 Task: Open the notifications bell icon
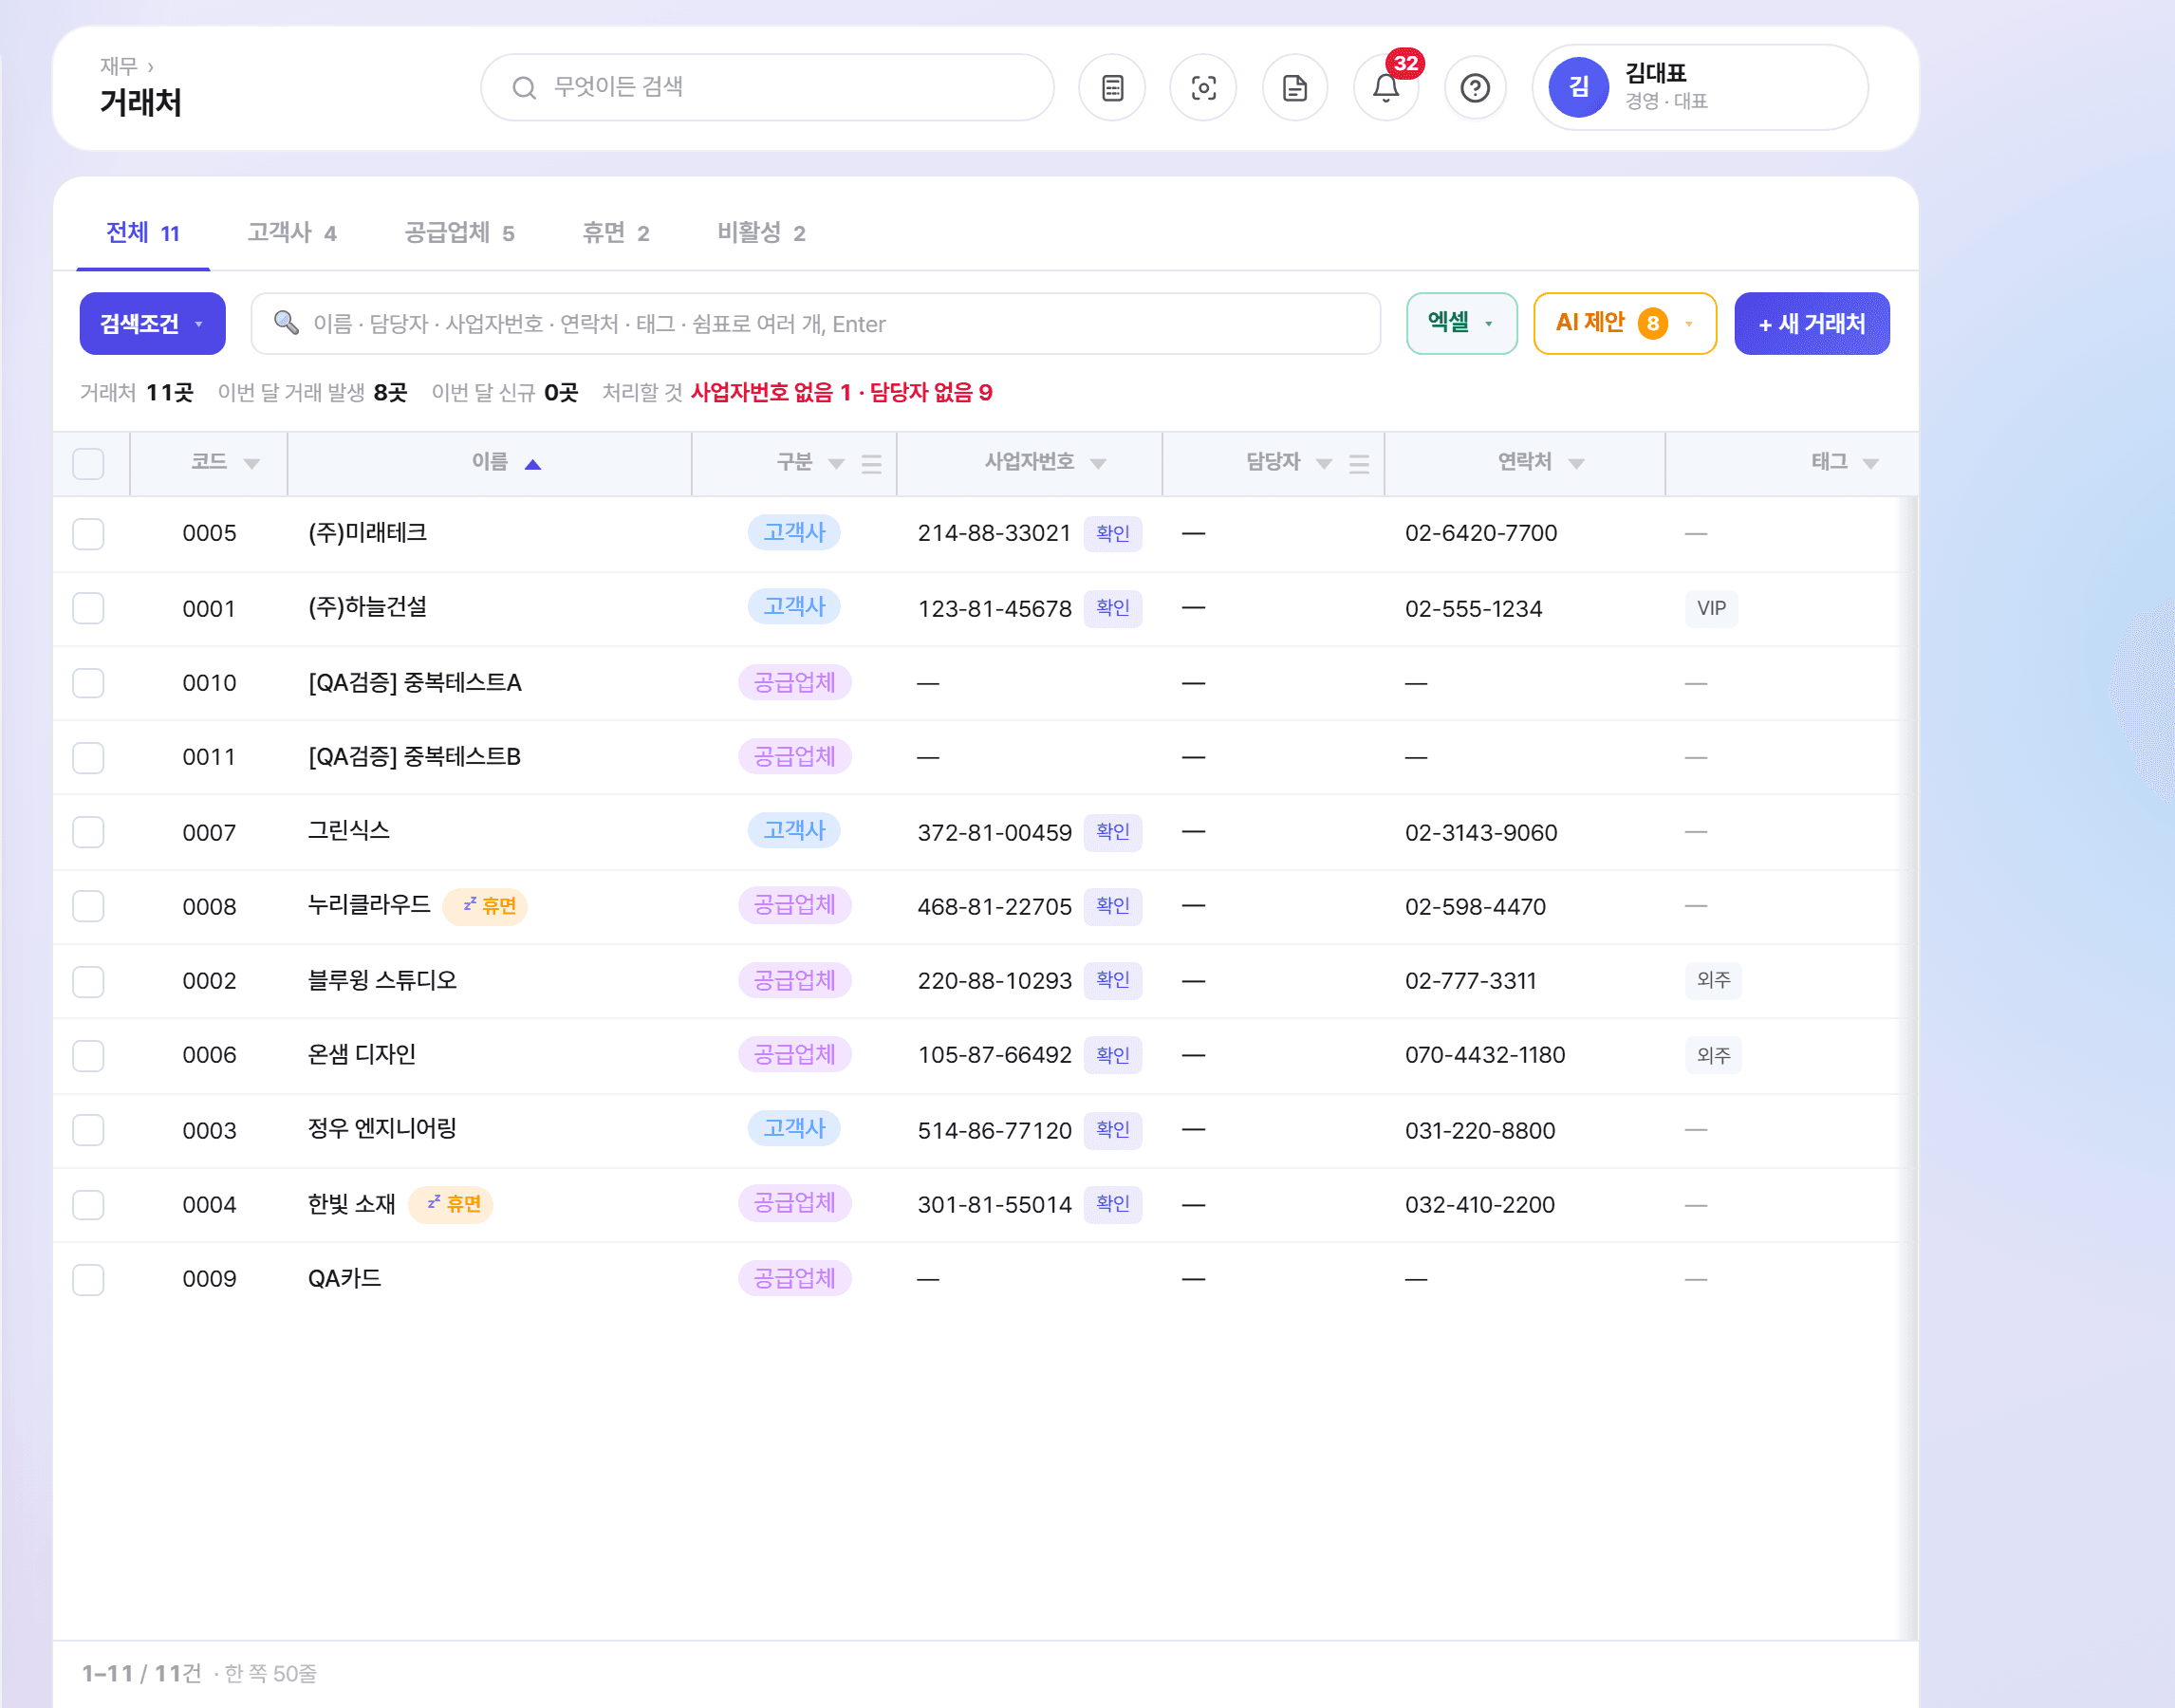coord(1385,88)
